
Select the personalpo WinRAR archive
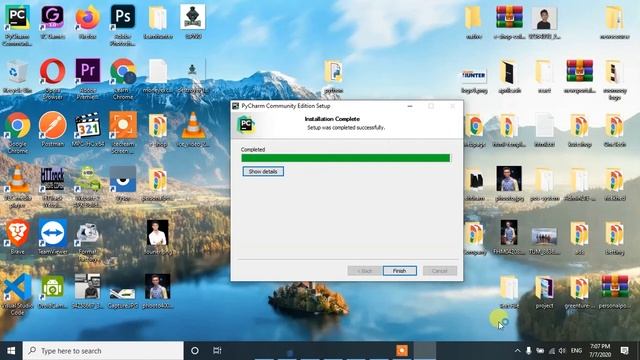(614, 291)
